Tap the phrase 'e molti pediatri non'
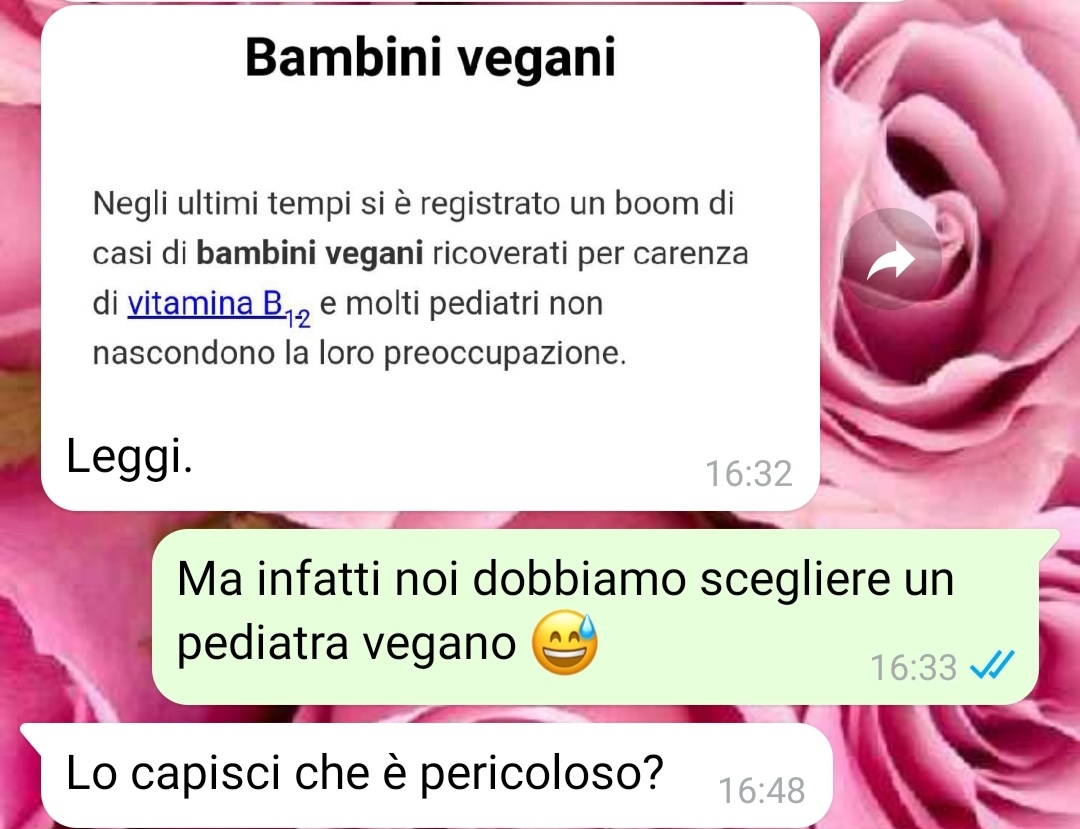 (461, 304)
